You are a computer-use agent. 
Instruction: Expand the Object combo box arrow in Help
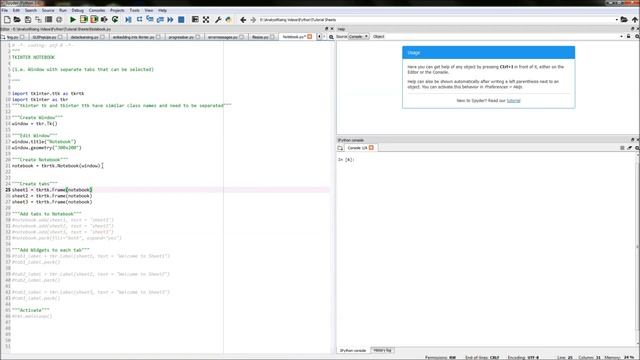point(621,36)
